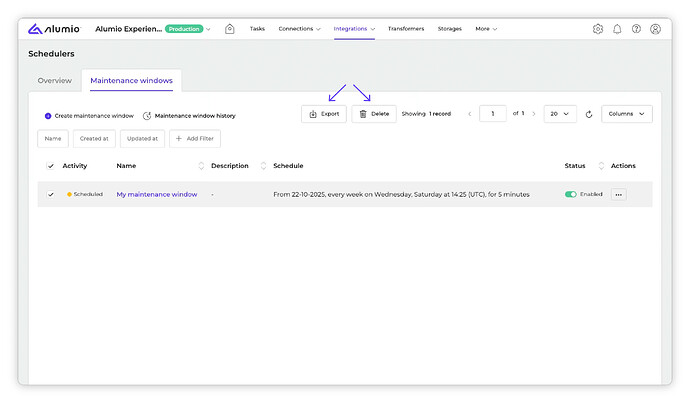Go to next page arrow

(x=534, y=114)
